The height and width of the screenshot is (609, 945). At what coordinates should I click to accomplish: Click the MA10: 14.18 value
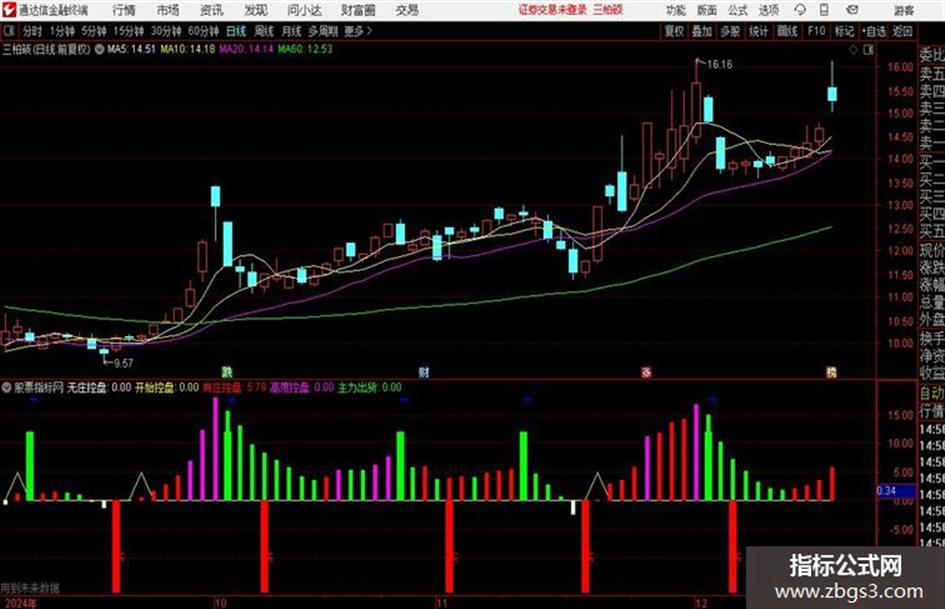click(187, 49)
